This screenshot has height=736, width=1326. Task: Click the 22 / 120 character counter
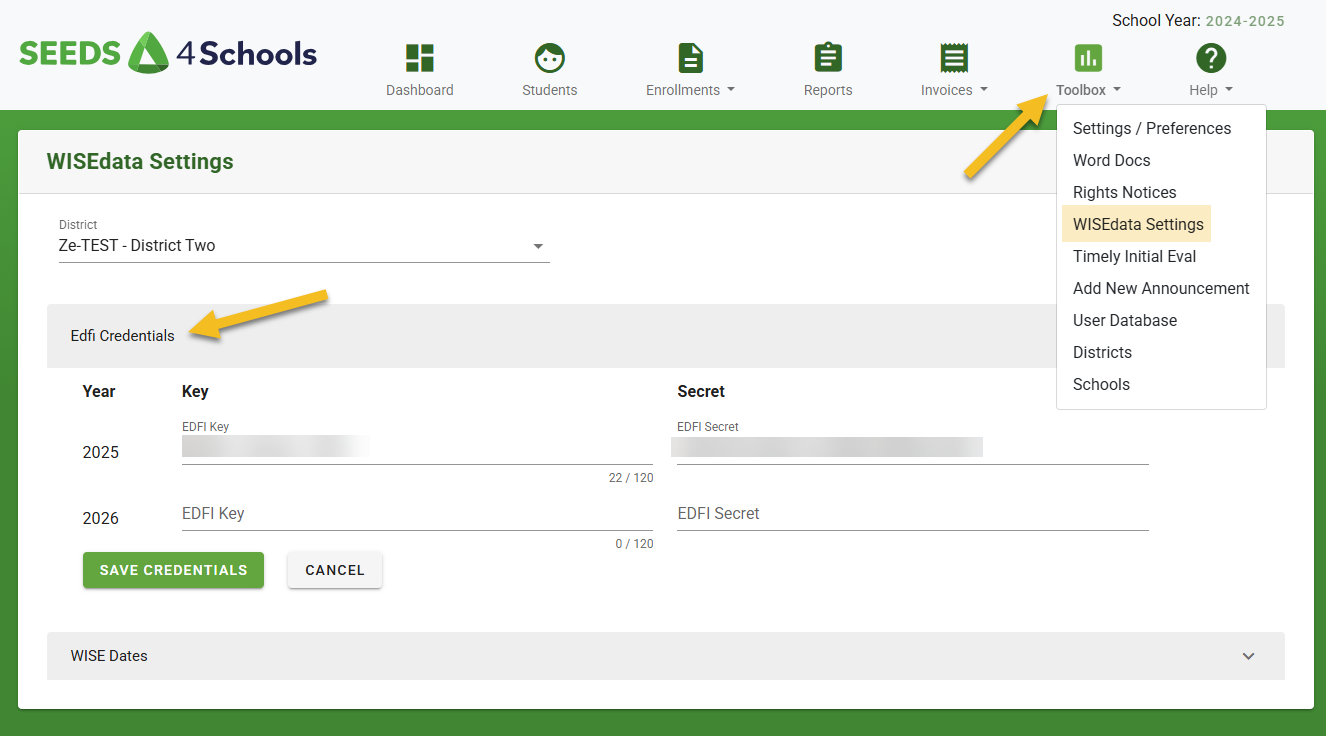(x=631, y=478)
